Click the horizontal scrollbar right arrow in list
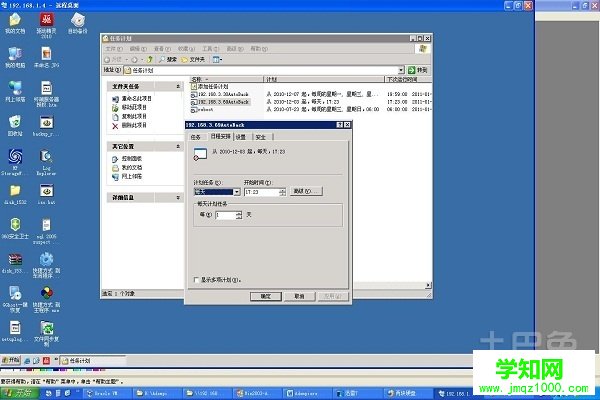 [x=428, y=285]
